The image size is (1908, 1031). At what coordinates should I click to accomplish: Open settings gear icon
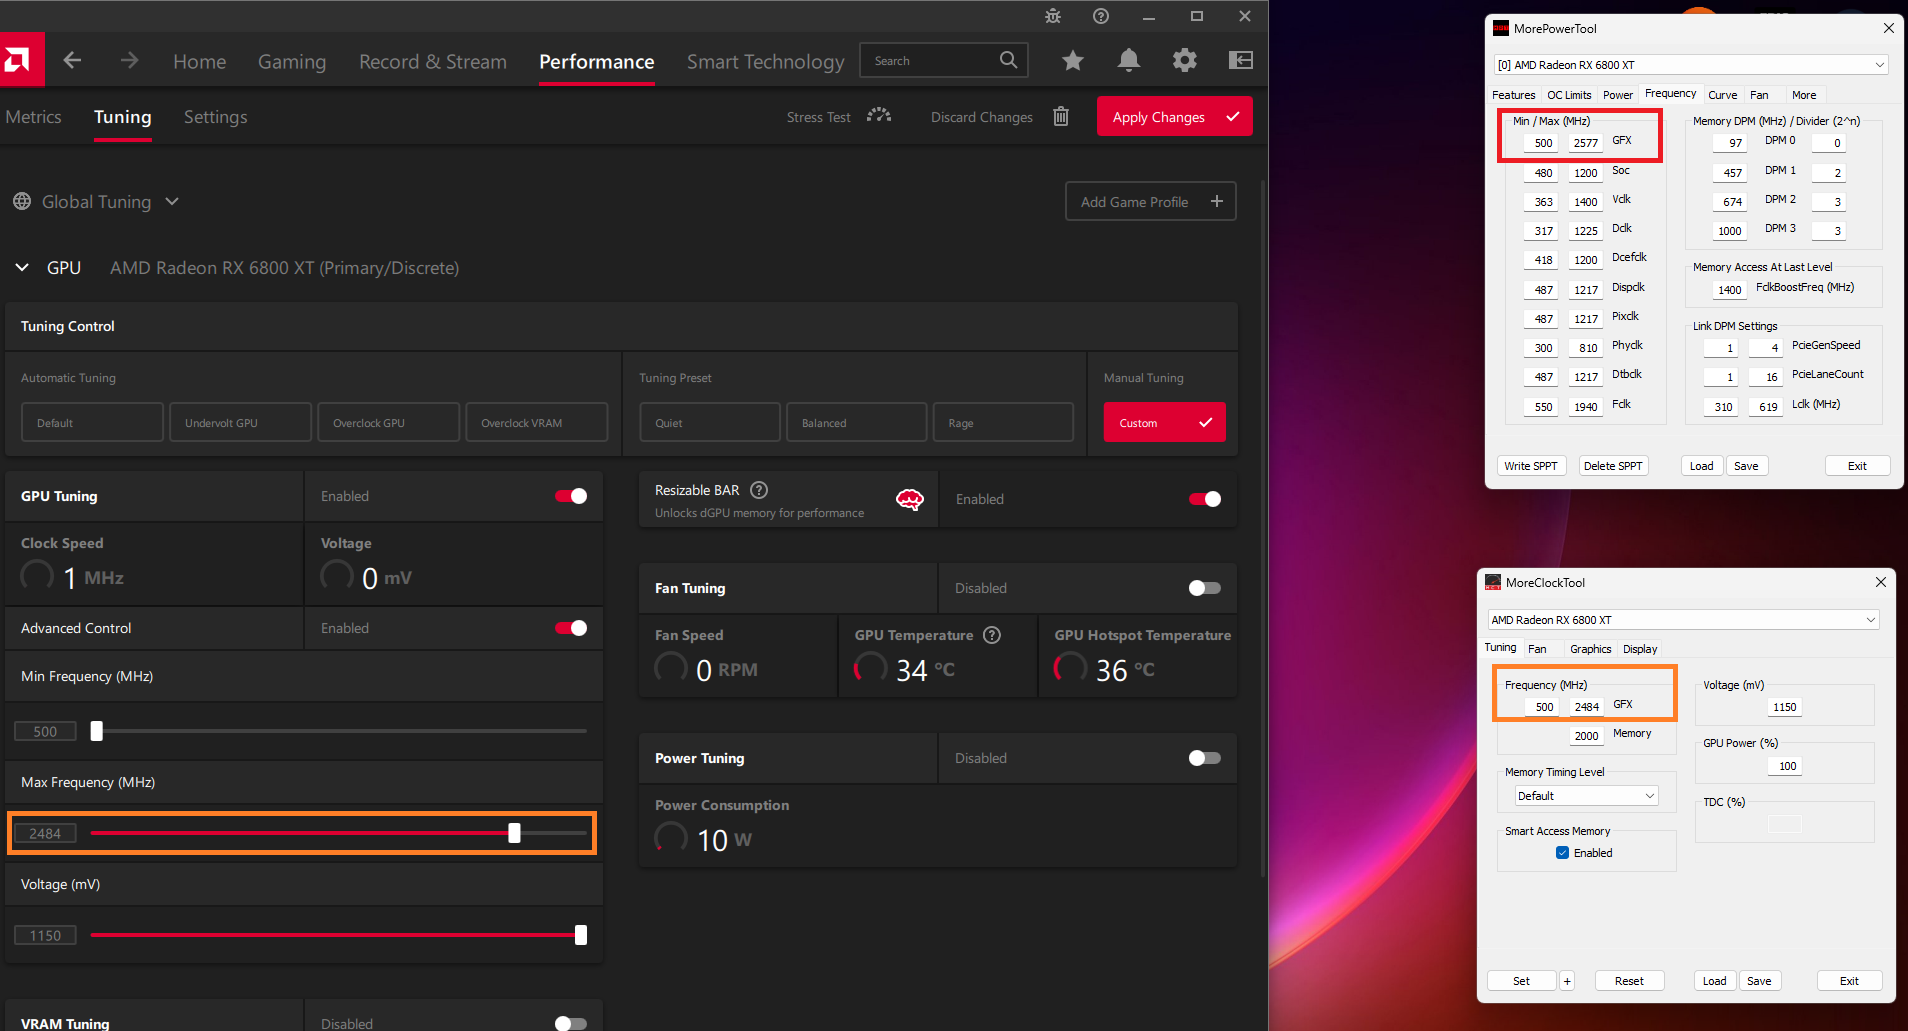pyautogui.click(x=1185, y=61)
